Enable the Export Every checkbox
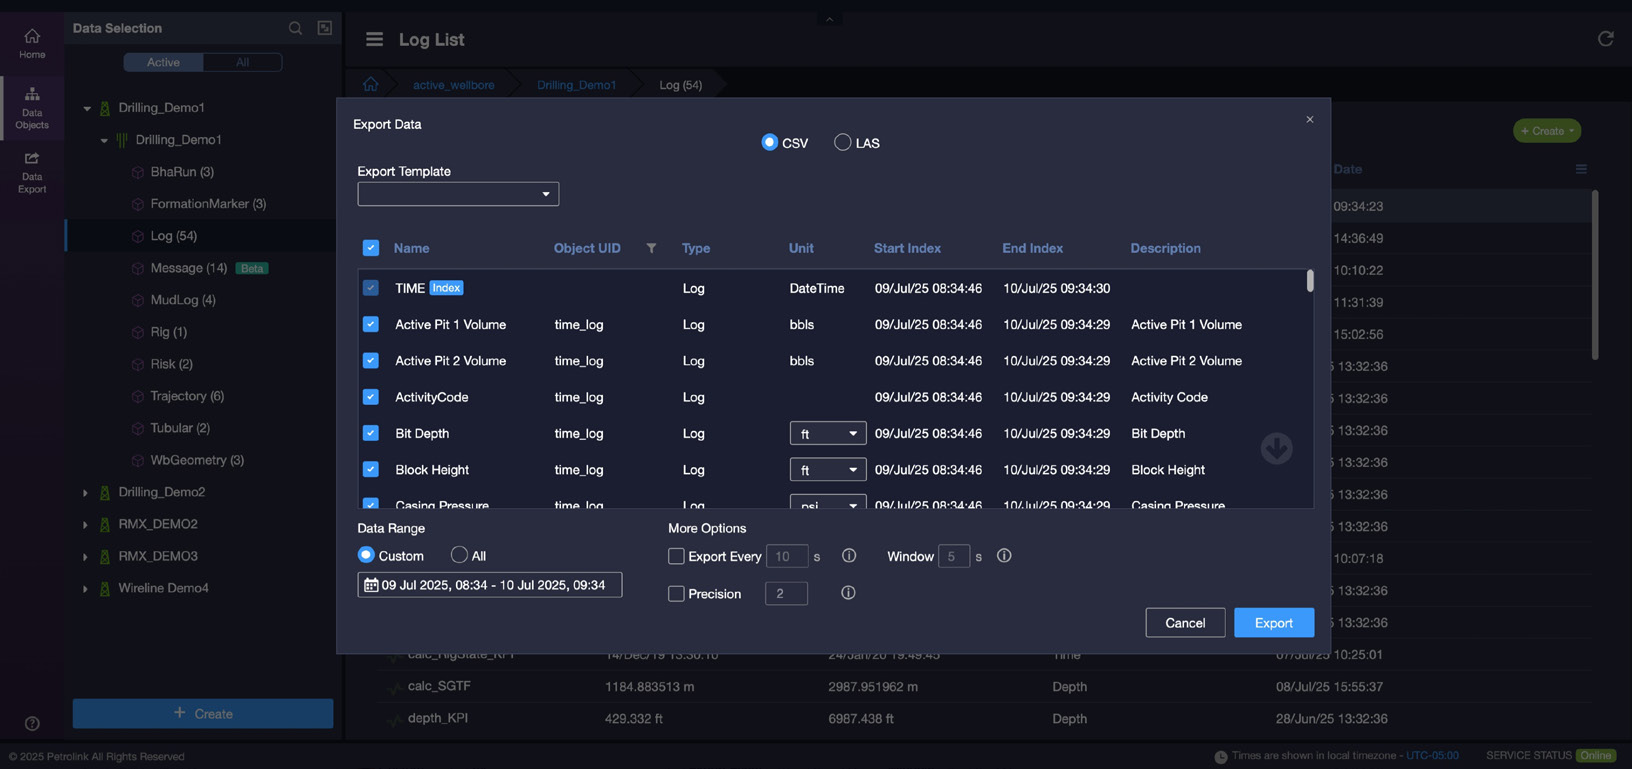Image resolution: width=1632 pixels, height=769 pixels. pos(676,556)
